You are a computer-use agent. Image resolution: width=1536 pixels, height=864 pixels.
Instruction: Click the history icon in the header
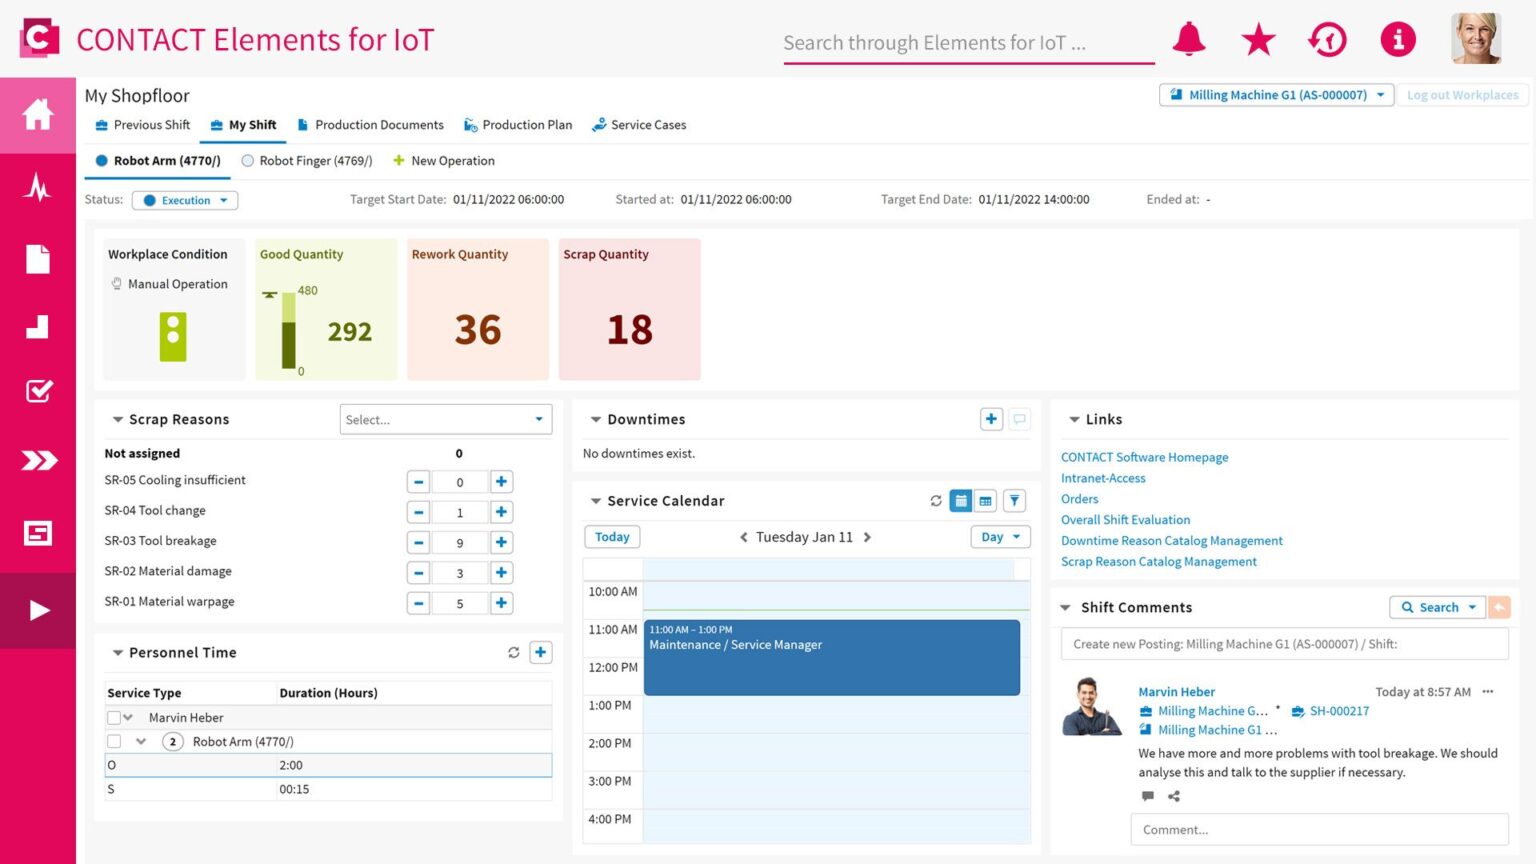(x=1327, y=40)
